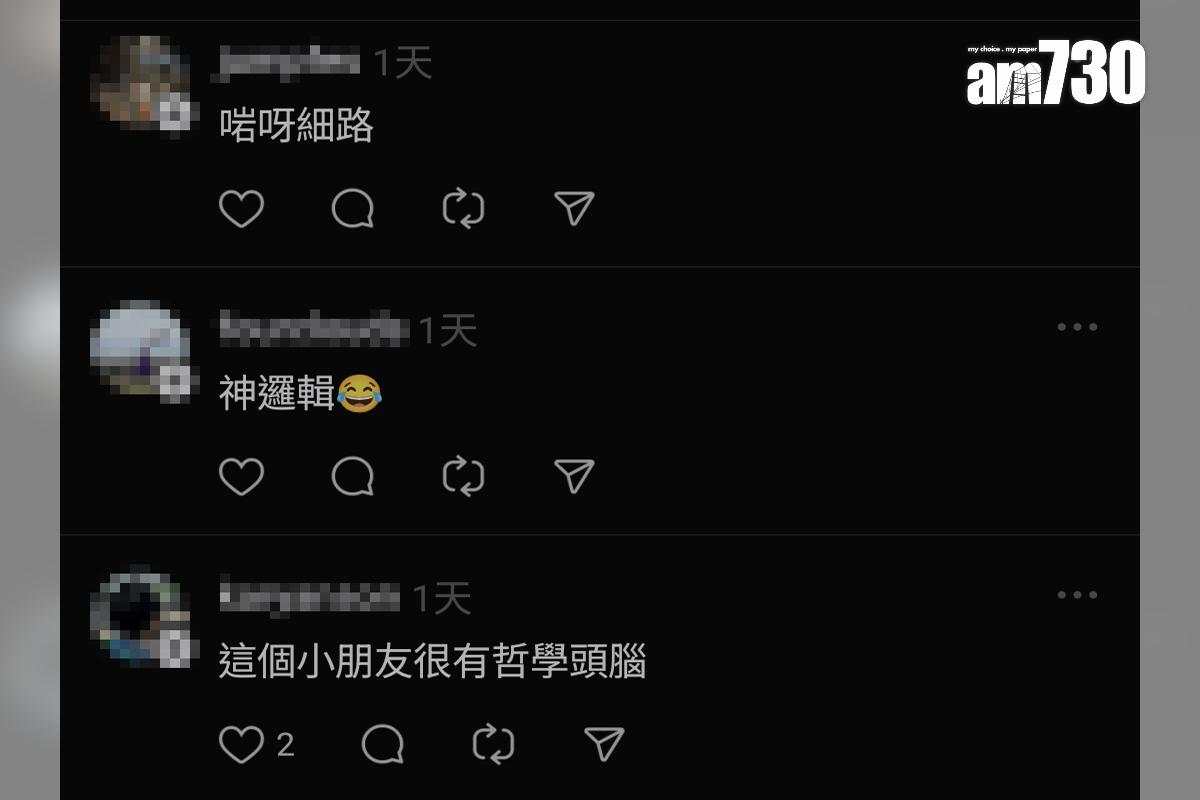Open username above 神邏輯 comment
This screenshot has width=1200, height=800.
click(313, 329)
